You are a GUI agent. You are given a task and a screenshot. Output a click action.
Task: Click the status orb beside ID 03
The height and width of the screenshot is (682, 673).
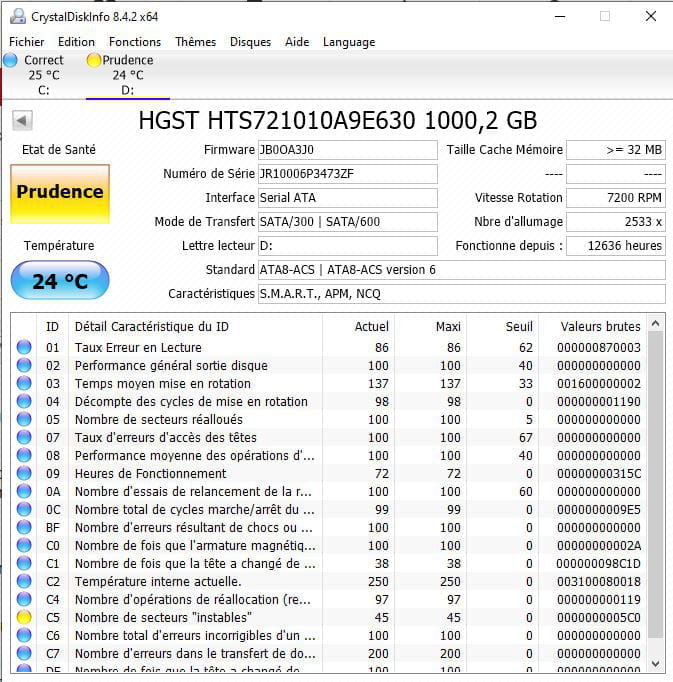[24, 383]
